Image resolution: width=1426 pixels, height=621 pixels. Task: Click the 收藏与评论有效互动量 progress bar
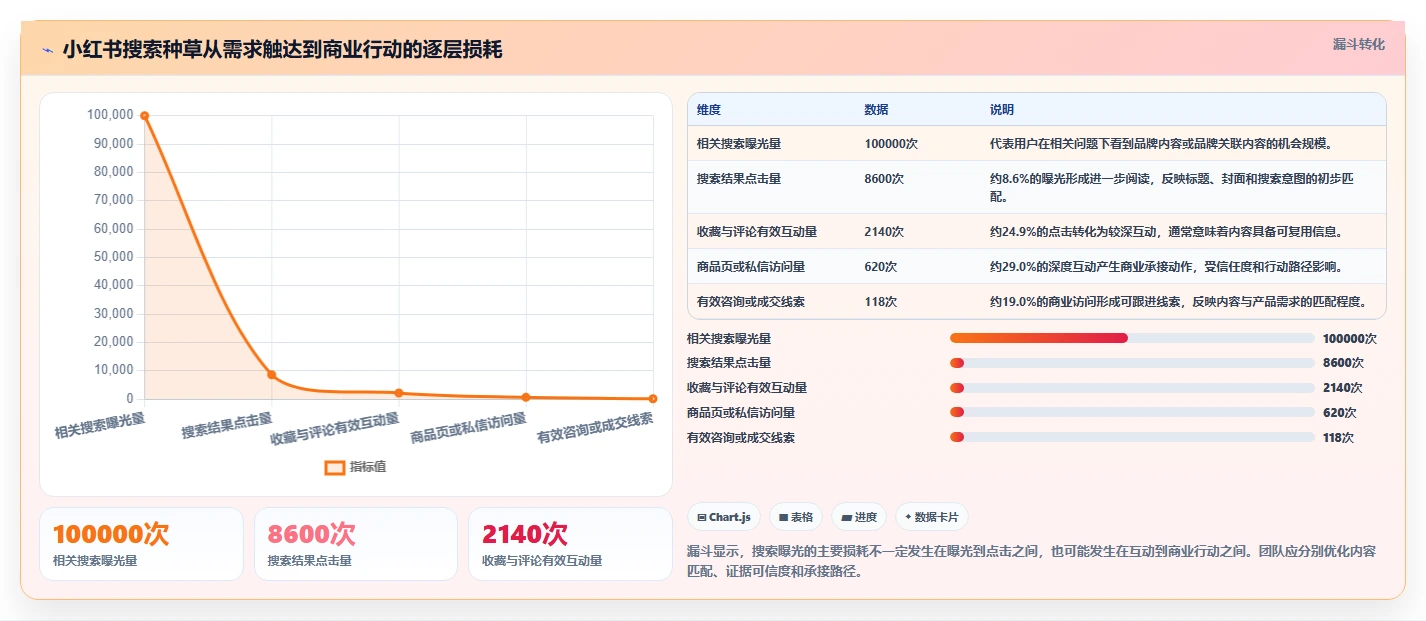tap(1132, 387)
